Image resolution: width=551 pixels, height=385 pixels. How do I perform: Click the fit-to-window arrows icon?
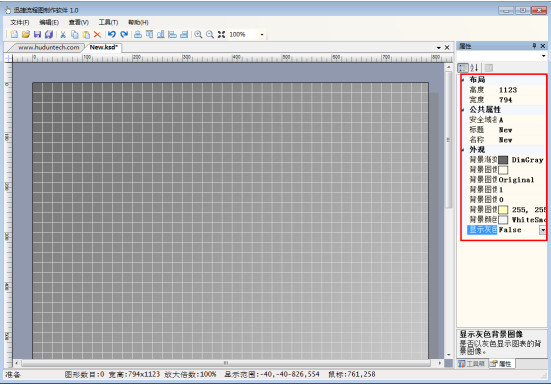point(221,34)
